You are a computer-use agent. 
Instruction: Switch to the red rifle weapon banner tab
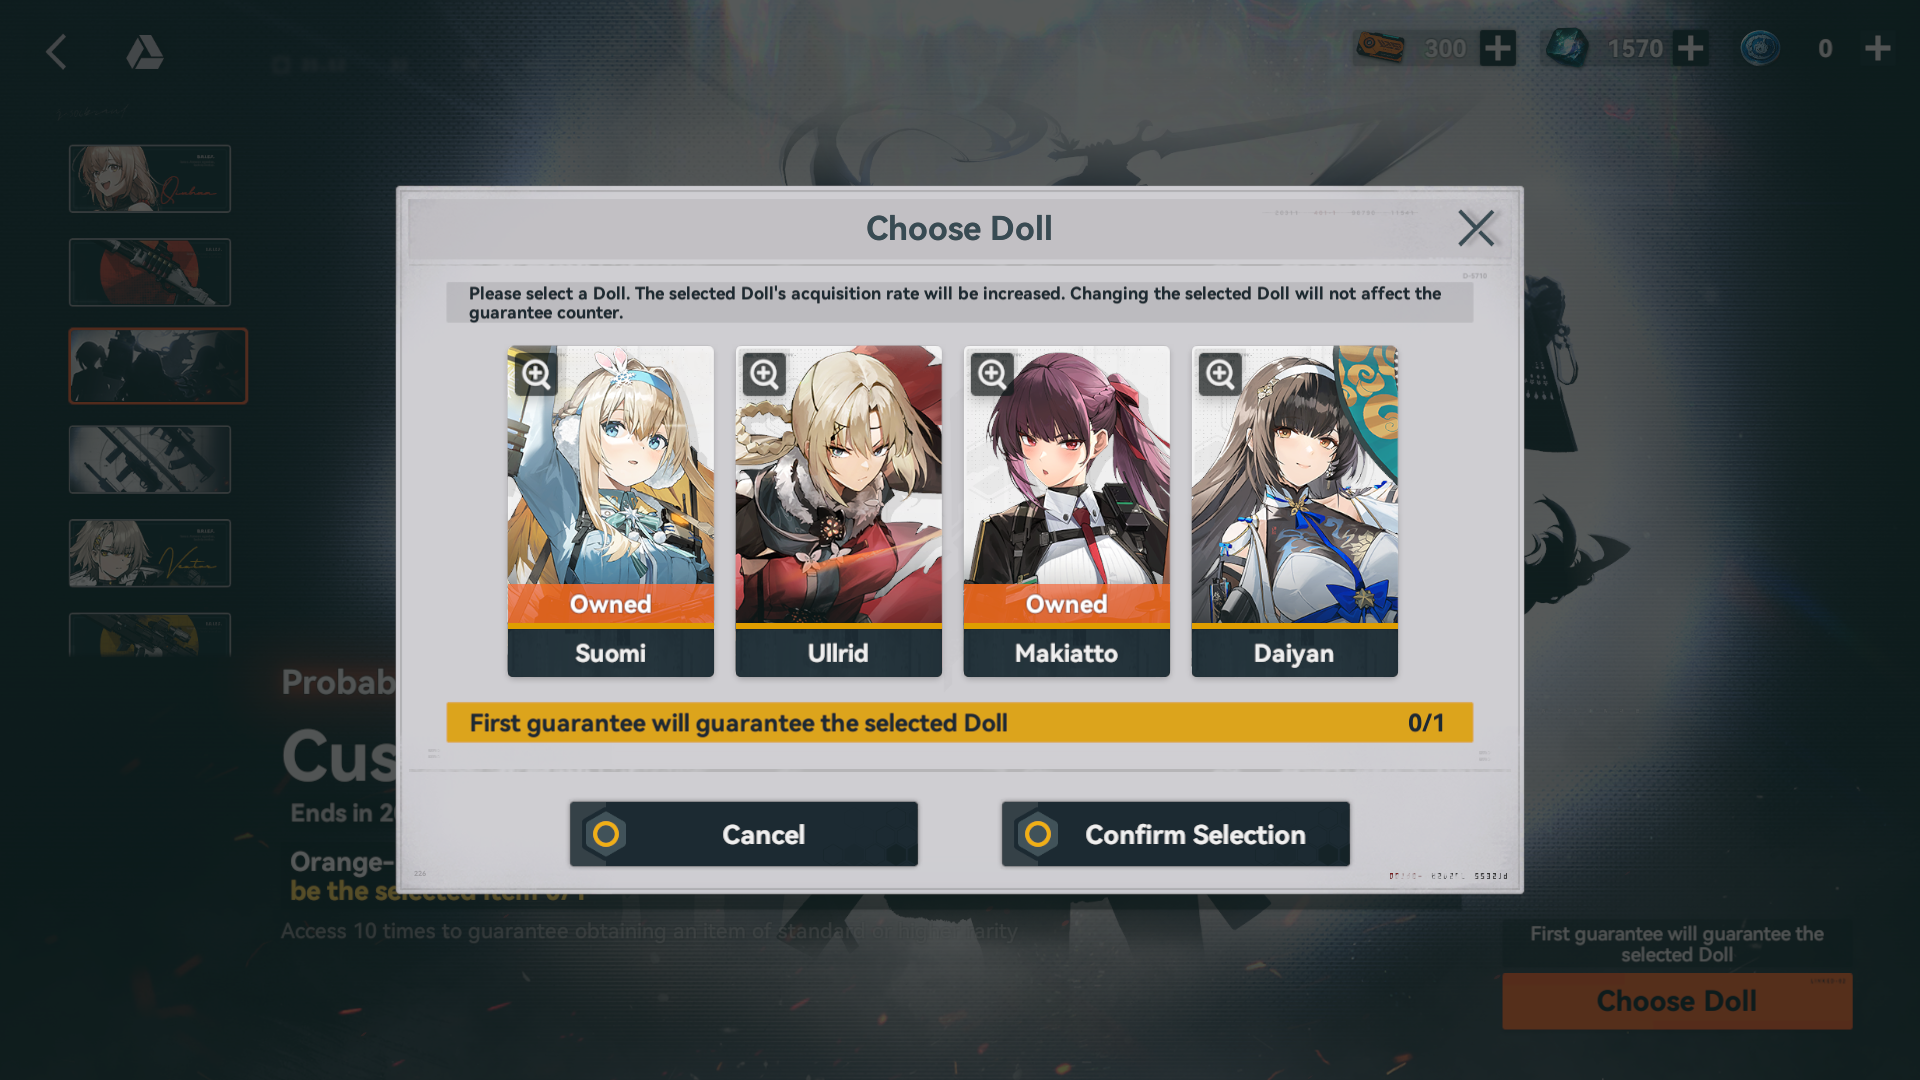[x=150, y=272]
